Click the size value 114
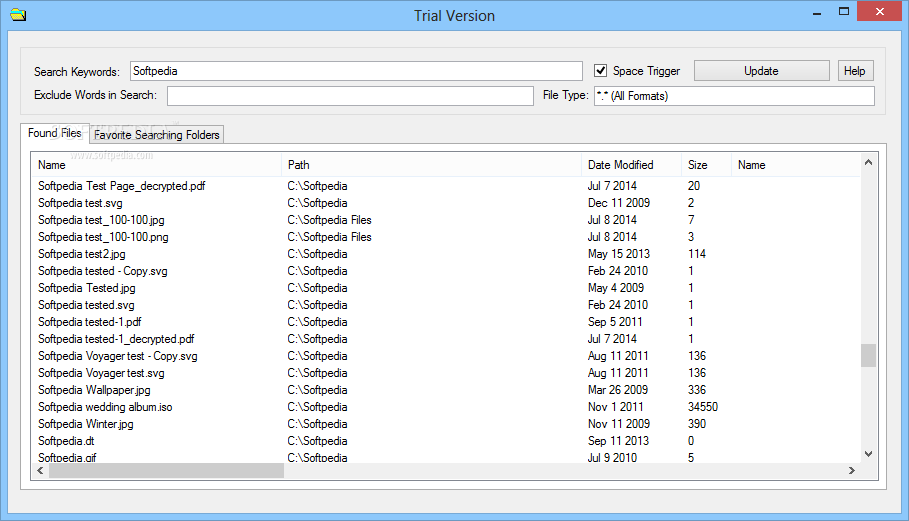This screenshot has width=909, height=521. [697, 254]
